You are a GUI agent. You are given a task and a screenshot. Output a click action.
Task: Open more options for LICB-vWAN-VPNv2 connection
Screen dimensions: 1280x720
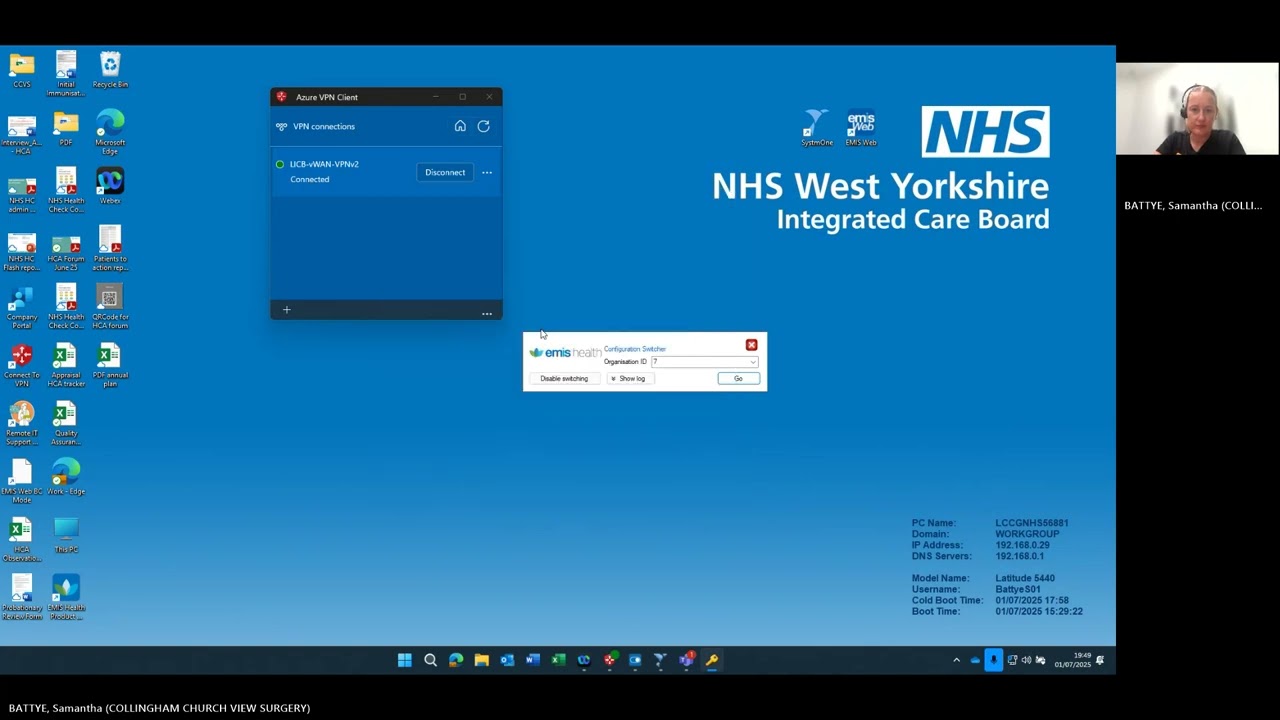tap(487, 173)
